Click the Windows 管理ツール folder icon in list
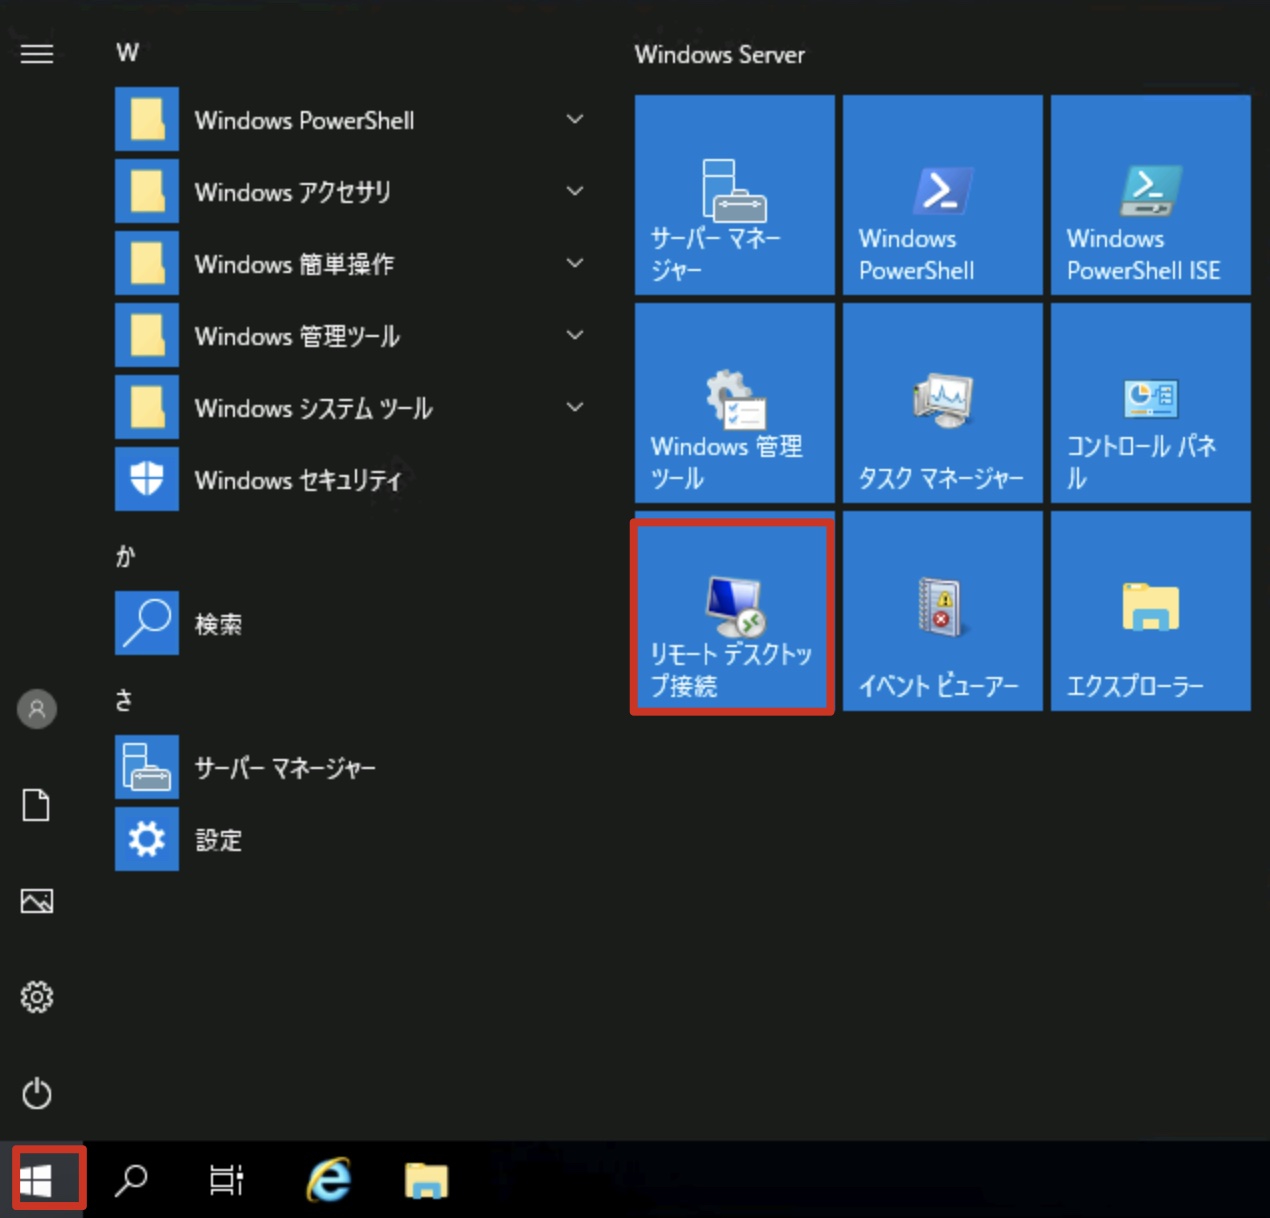This screenshot has width=1270, height=1218. (x=147, y=335)
